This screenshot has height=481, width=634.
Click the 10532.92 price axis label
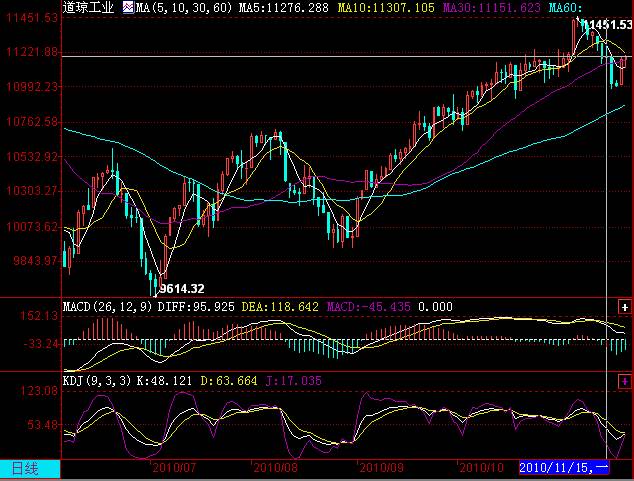point(32,156)
